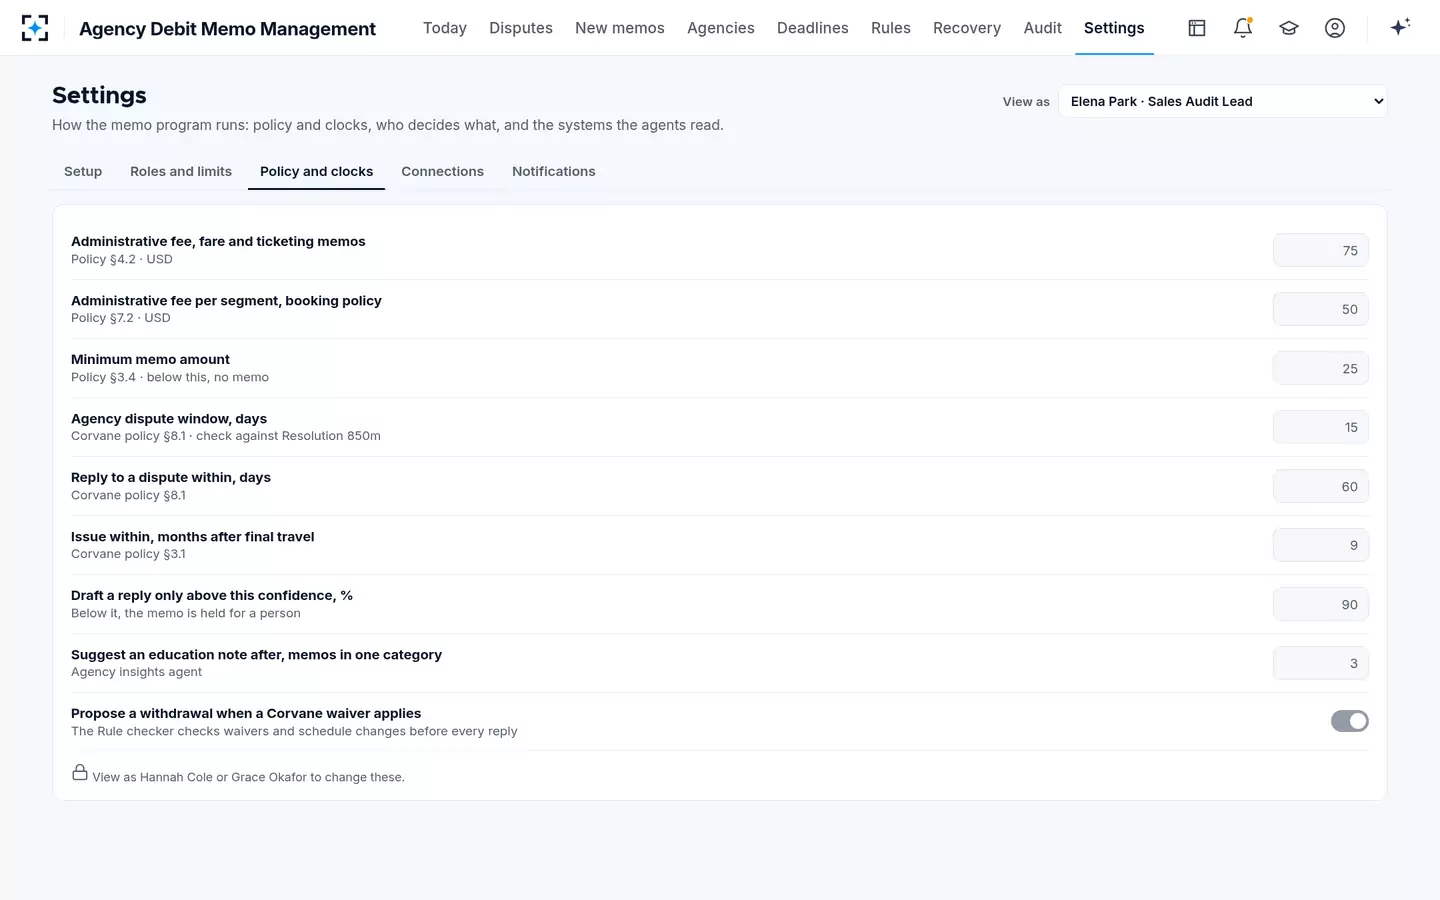
Task: Open the layout panel icon
Action: point(1197,28)
